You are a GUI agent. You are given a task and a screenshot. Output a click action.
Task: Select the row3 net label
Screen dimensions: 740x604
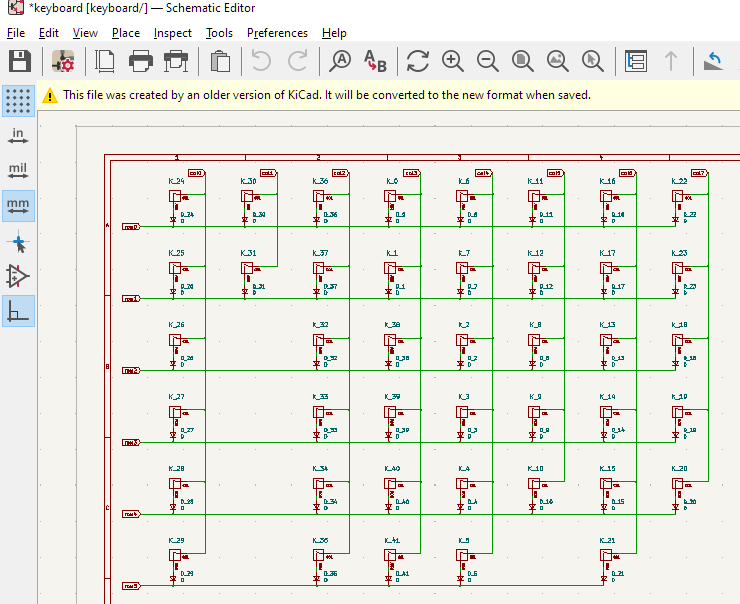coord(131,442)
